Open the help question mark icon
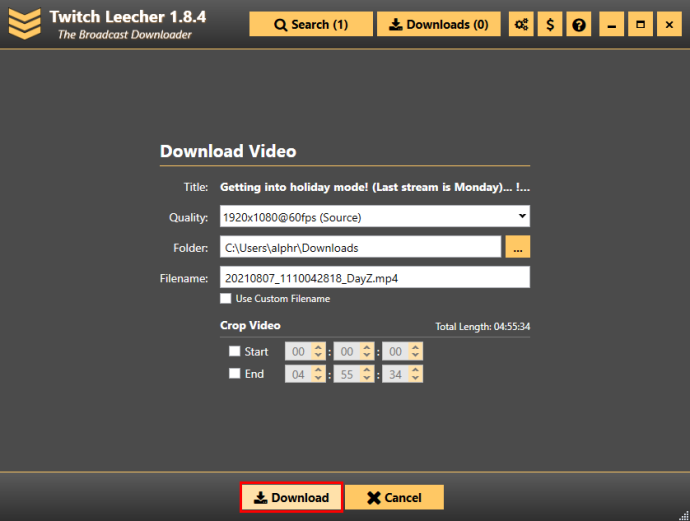 [579, 24]
